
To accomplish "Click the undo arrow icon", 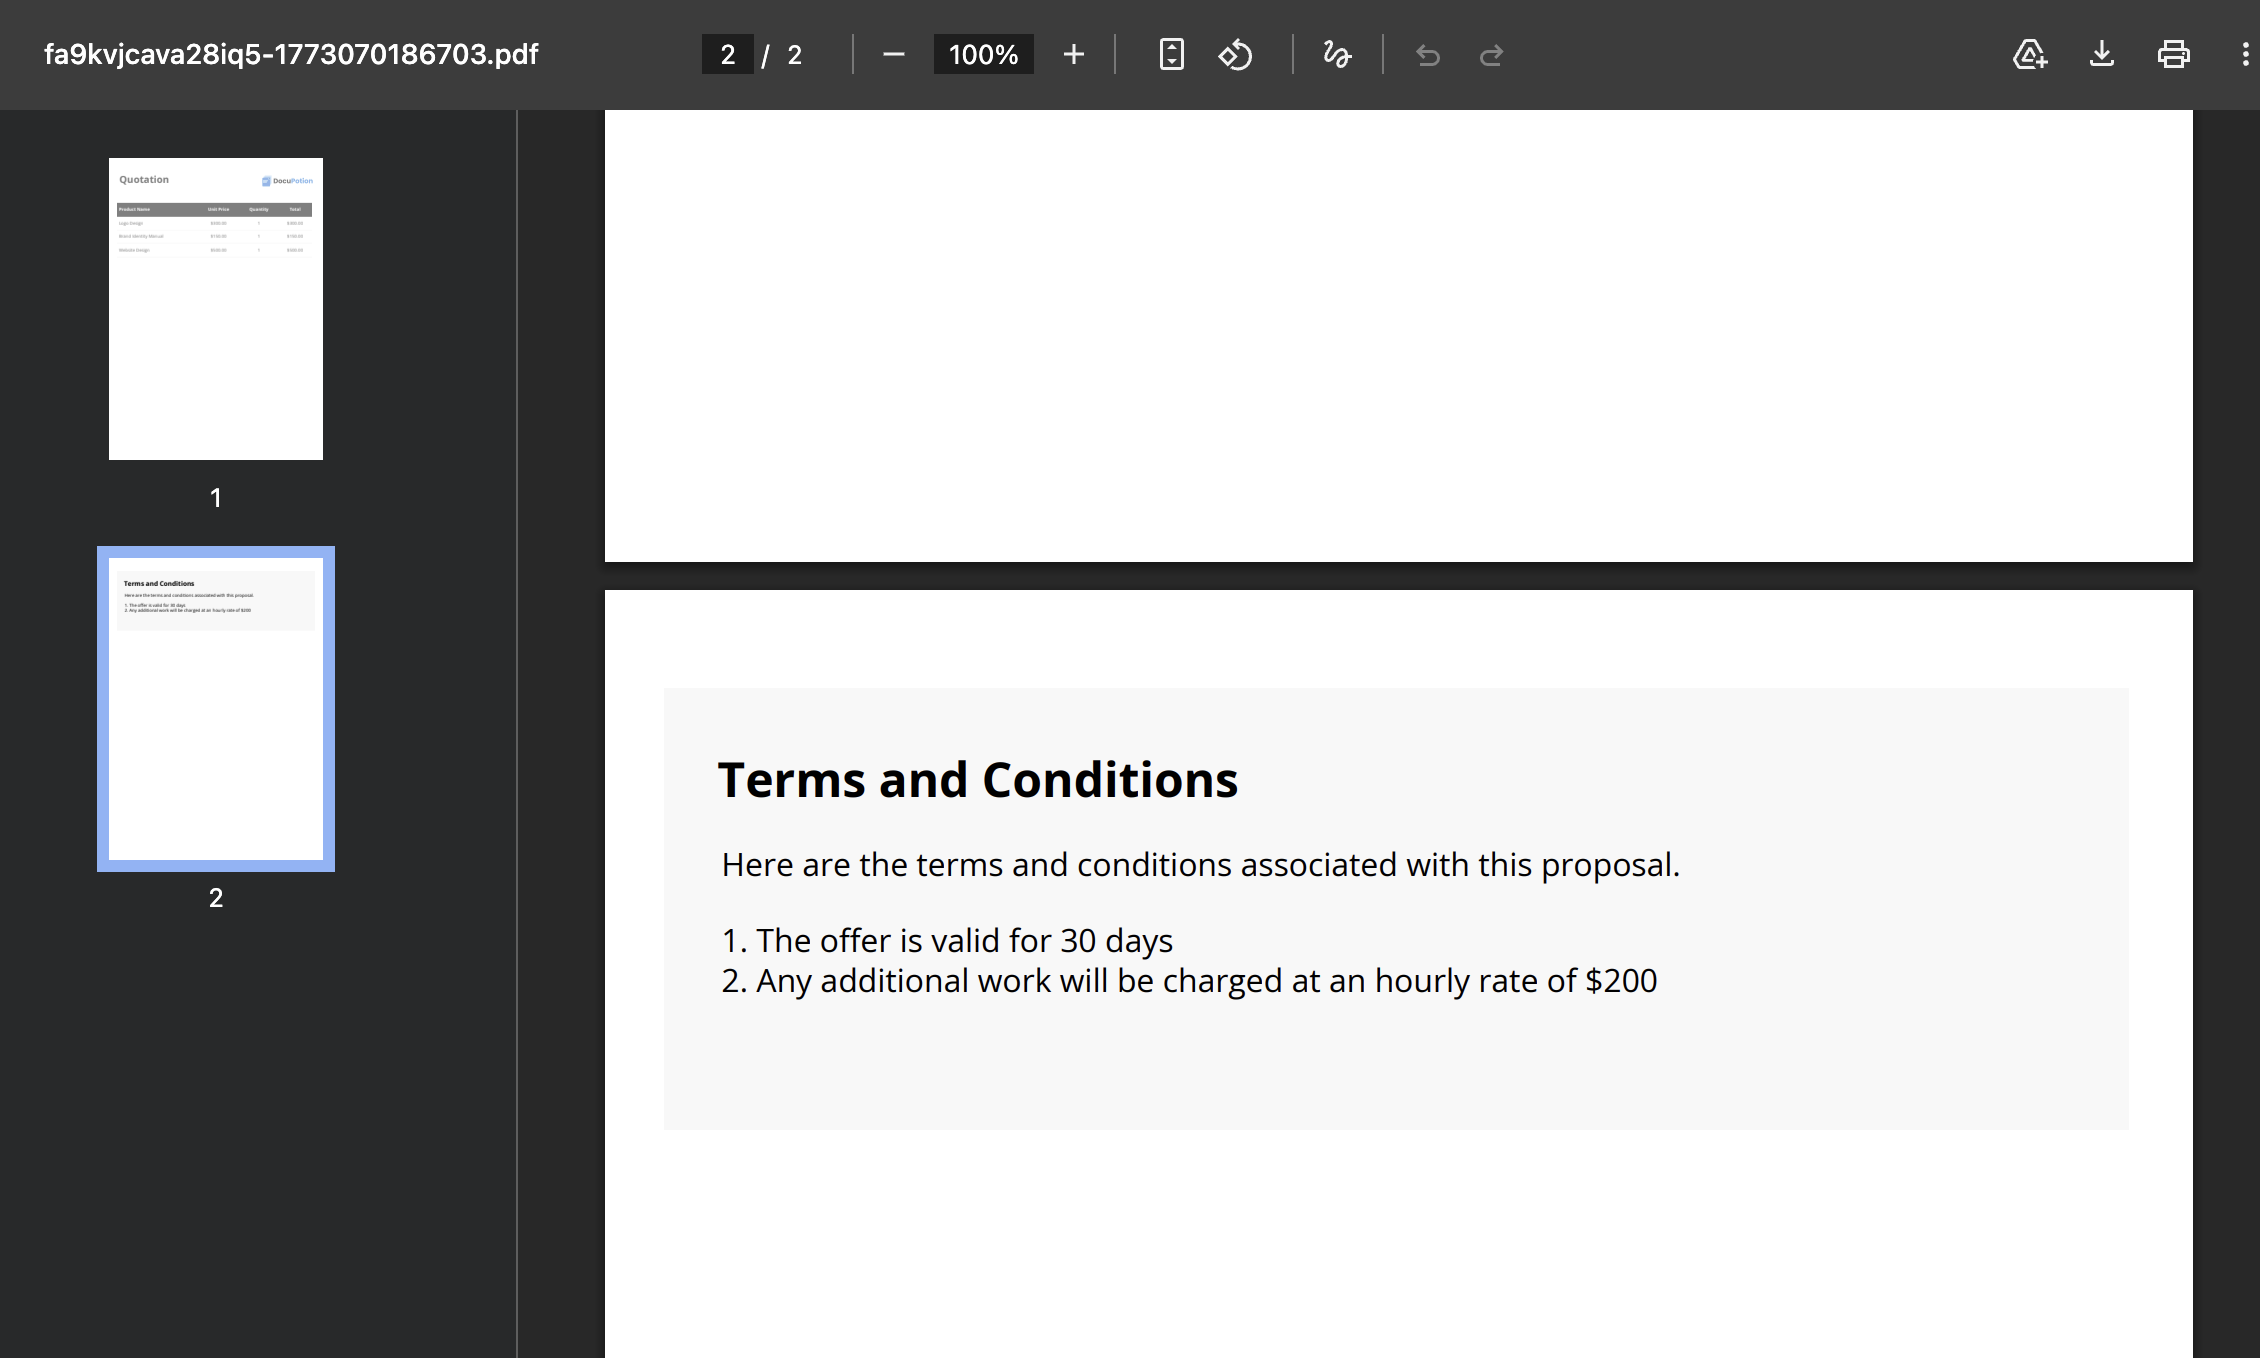I will [x=1427, y=55].
